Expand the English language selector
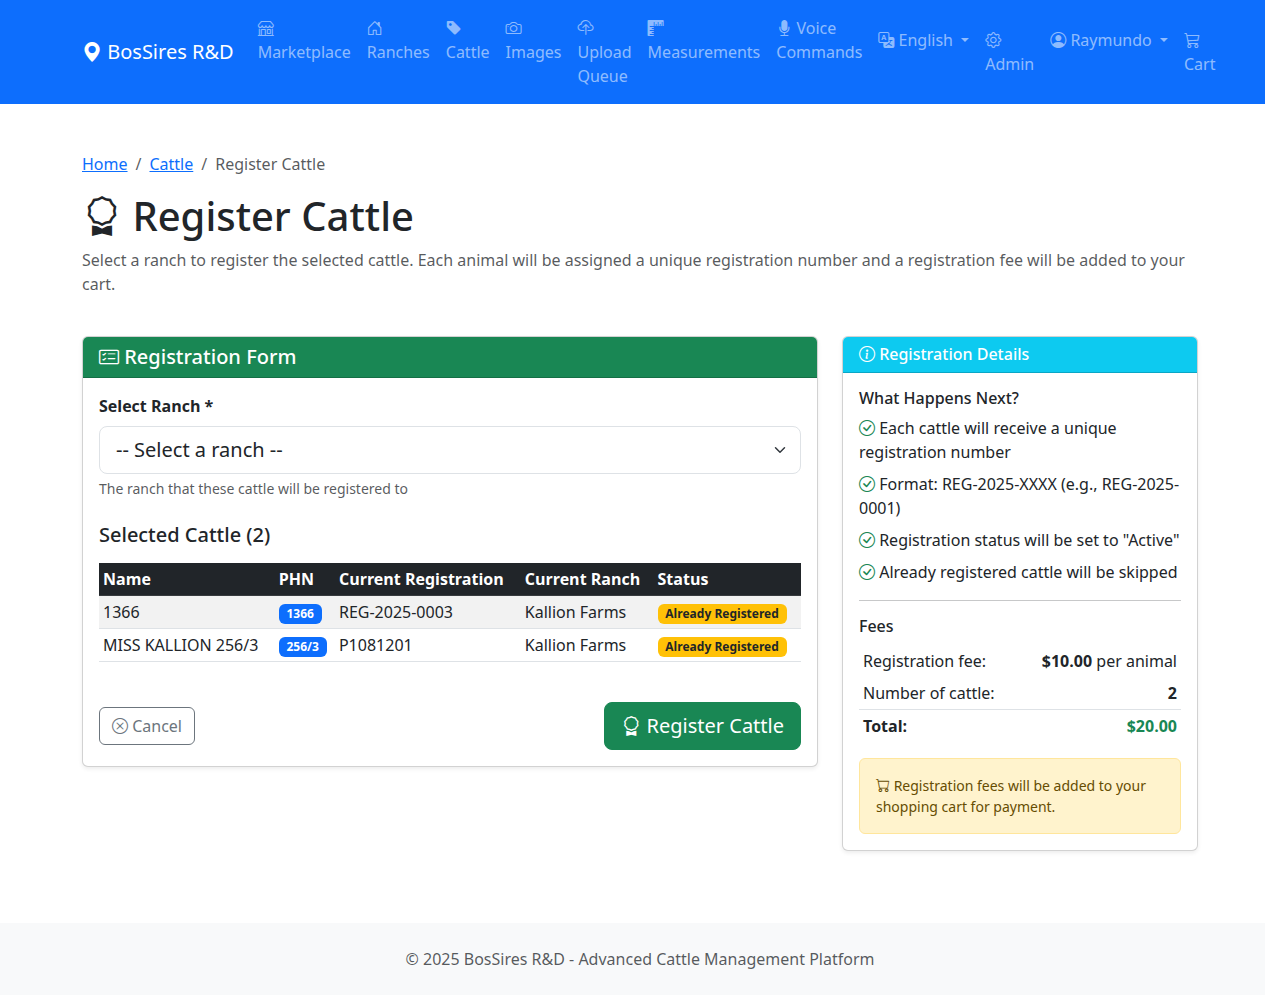Viewport: 1265px width, 995px height. [922, 40]
